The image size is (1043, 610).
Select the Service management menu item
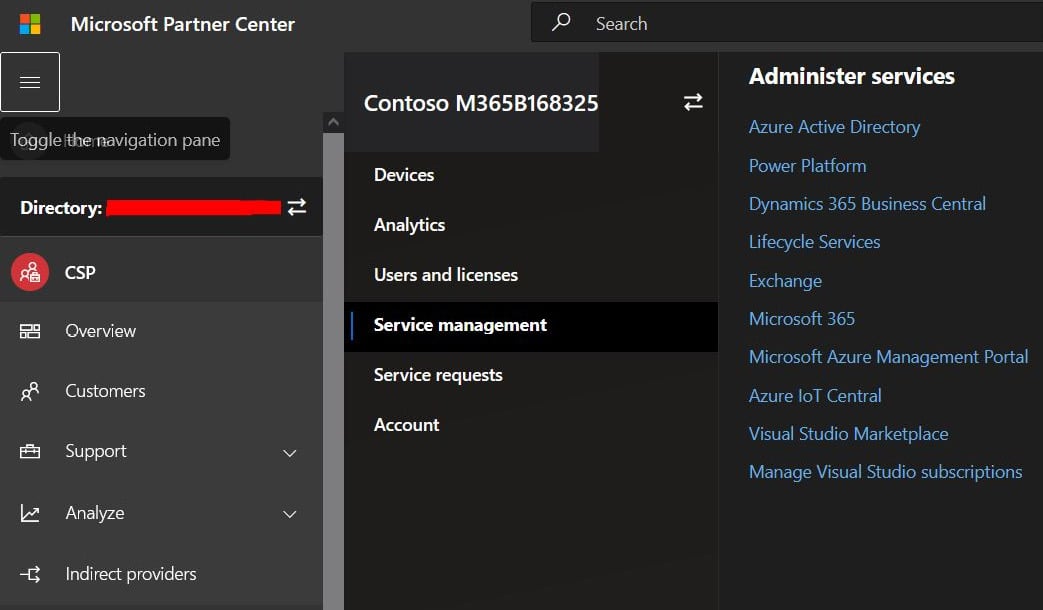(531, 325)
